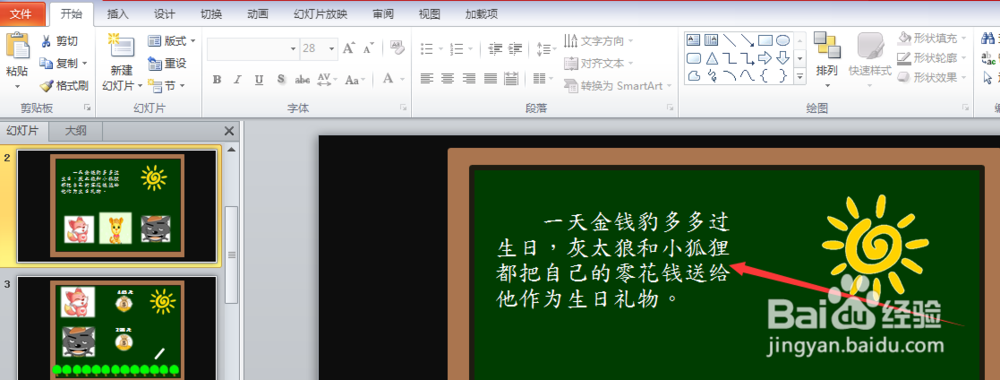Click the Paste (粘贴) clipboard icon
Image resolution: width=1000 pixels, height=380 pixels.
17,46
